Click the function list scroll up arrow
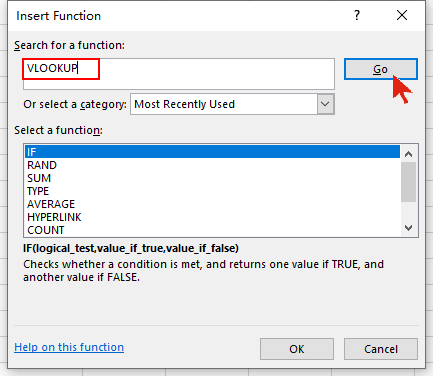Screen dimensions: 433x376 (x=408, y=154)
